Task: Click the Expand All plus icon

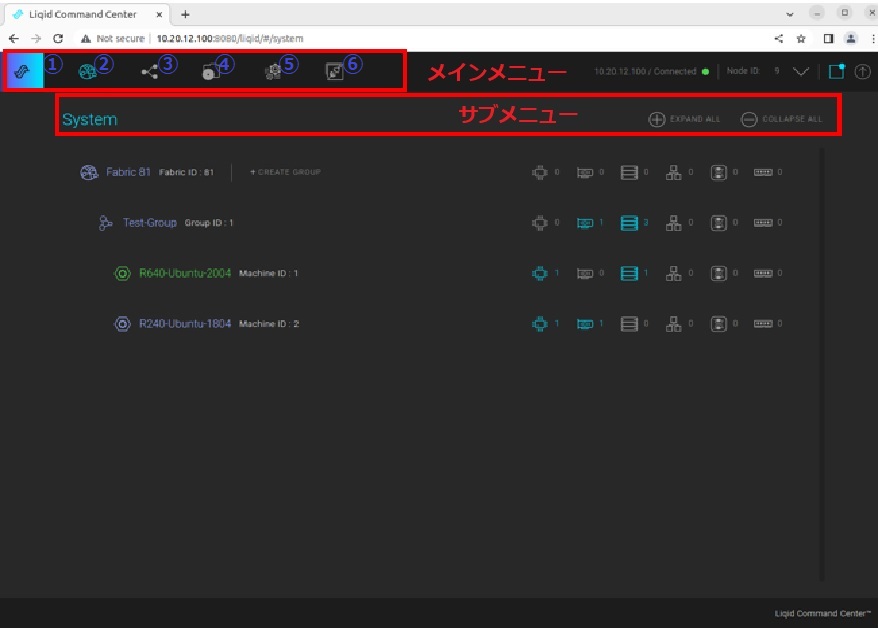Action: (x=656, y=119)
